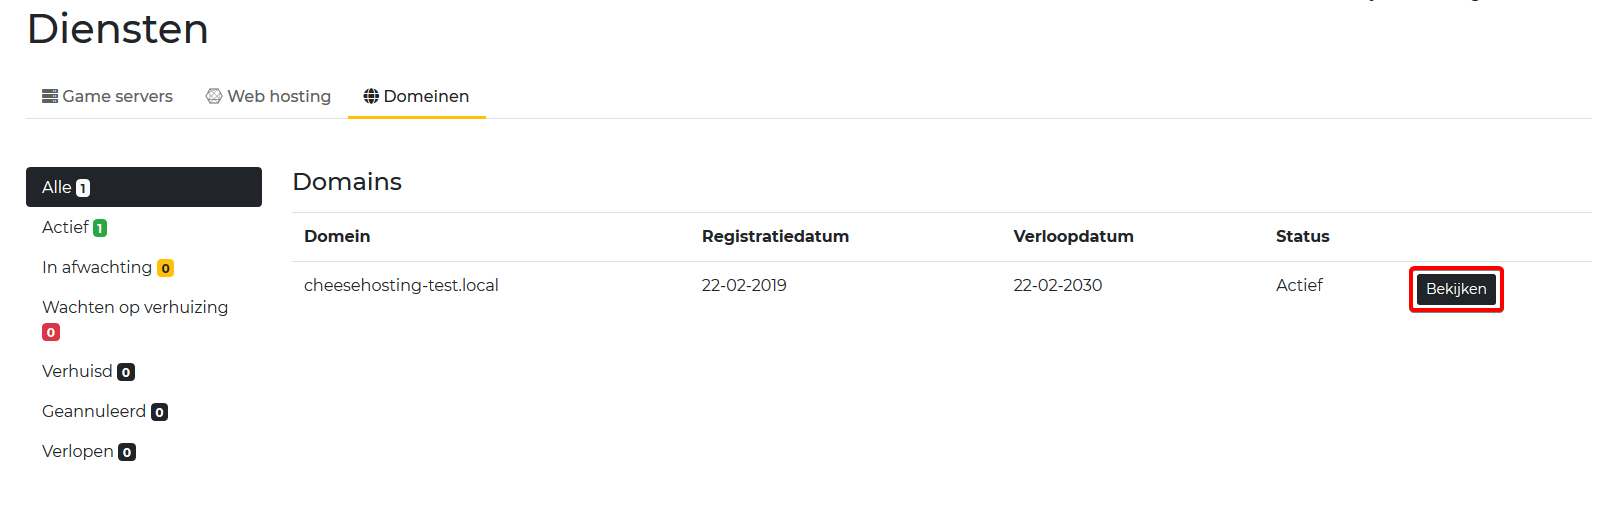The image size is (1615, 529).
Task: Click the Domeinen globe icon
Action: pos(371,96)
